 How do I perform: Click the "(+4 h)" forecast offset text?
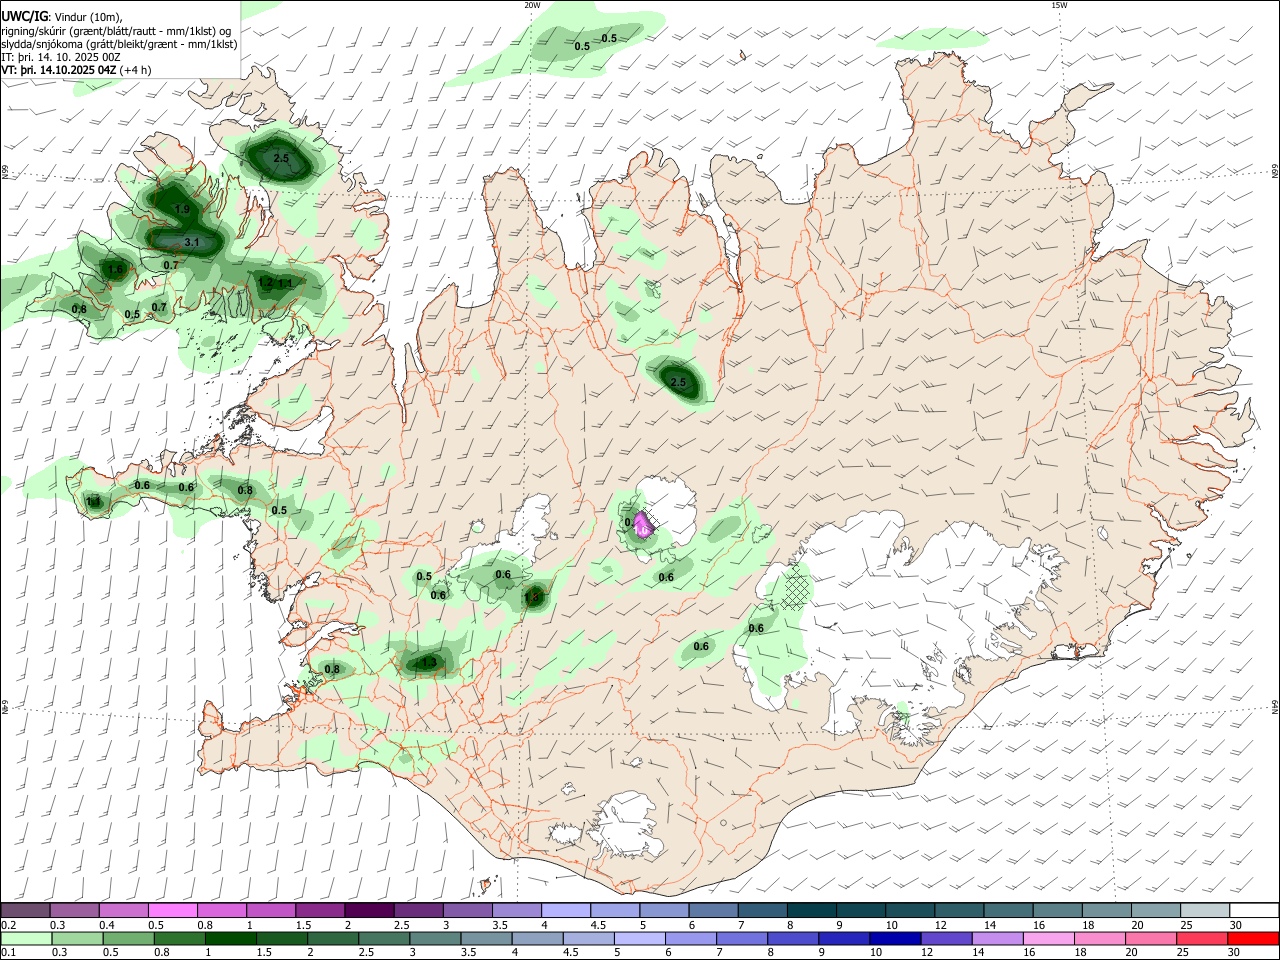click(x=135, y=70)
